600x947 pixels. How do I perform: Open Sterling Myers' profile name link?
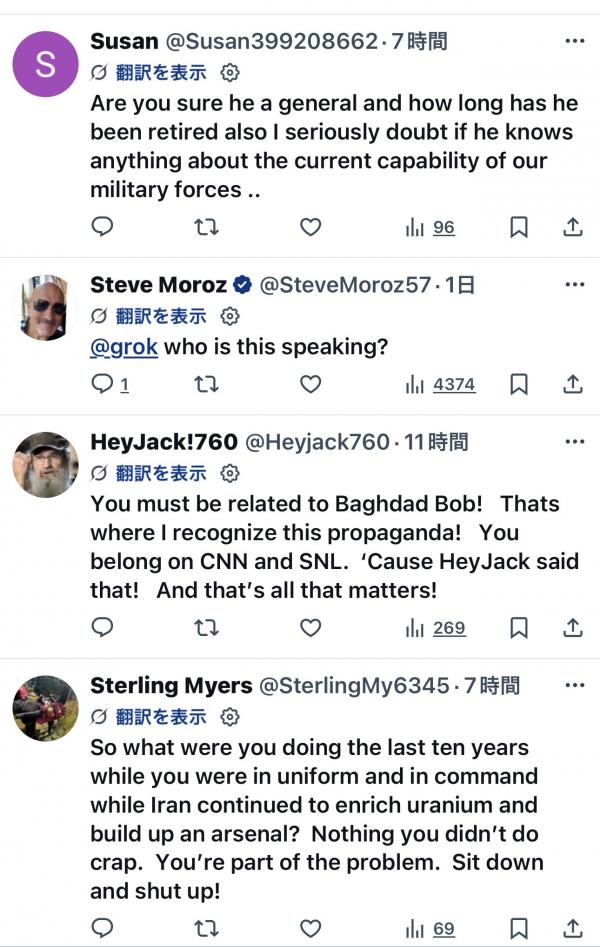(171, 686)
